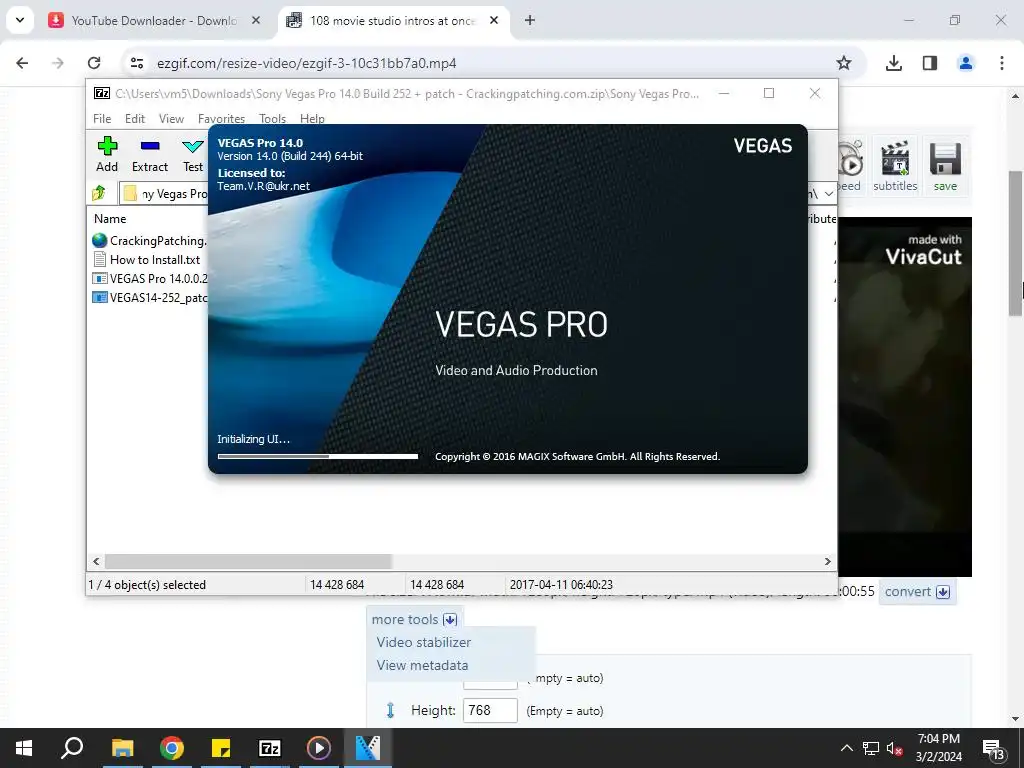Click the muted volume tray icon

point(894,748)
